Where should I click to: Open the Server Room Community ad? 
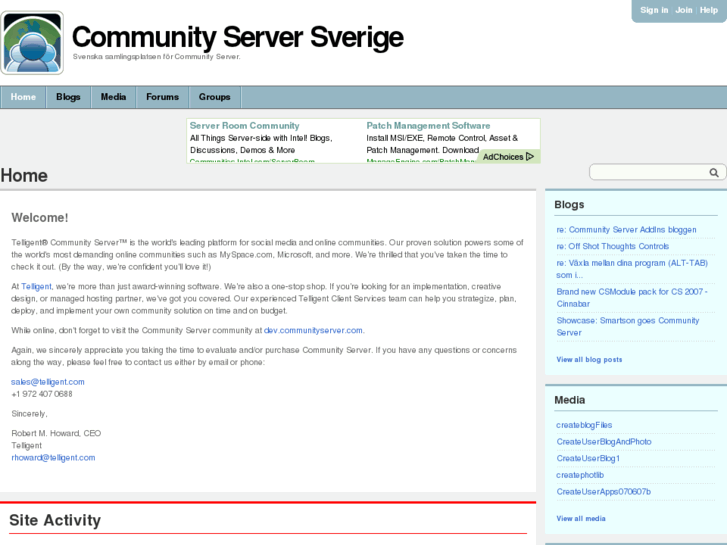244,126
